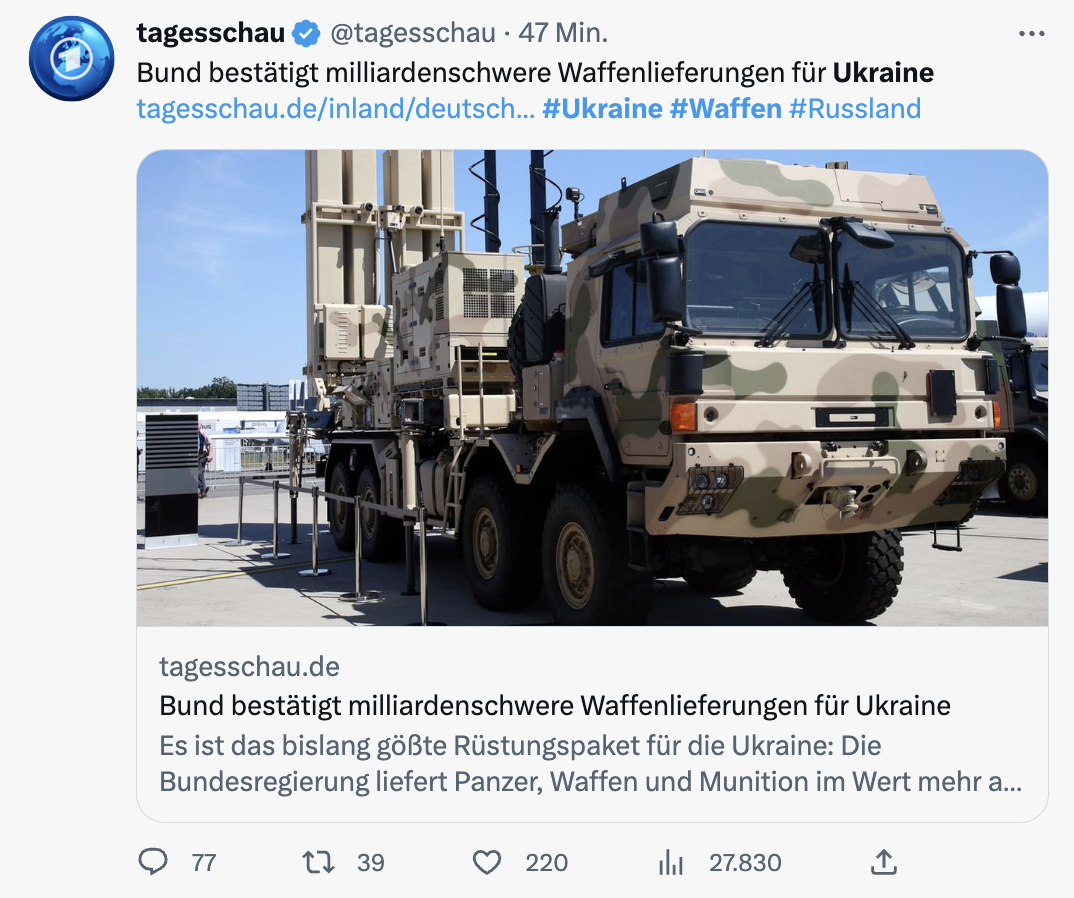Open the military truck preview image

(592, 388)
